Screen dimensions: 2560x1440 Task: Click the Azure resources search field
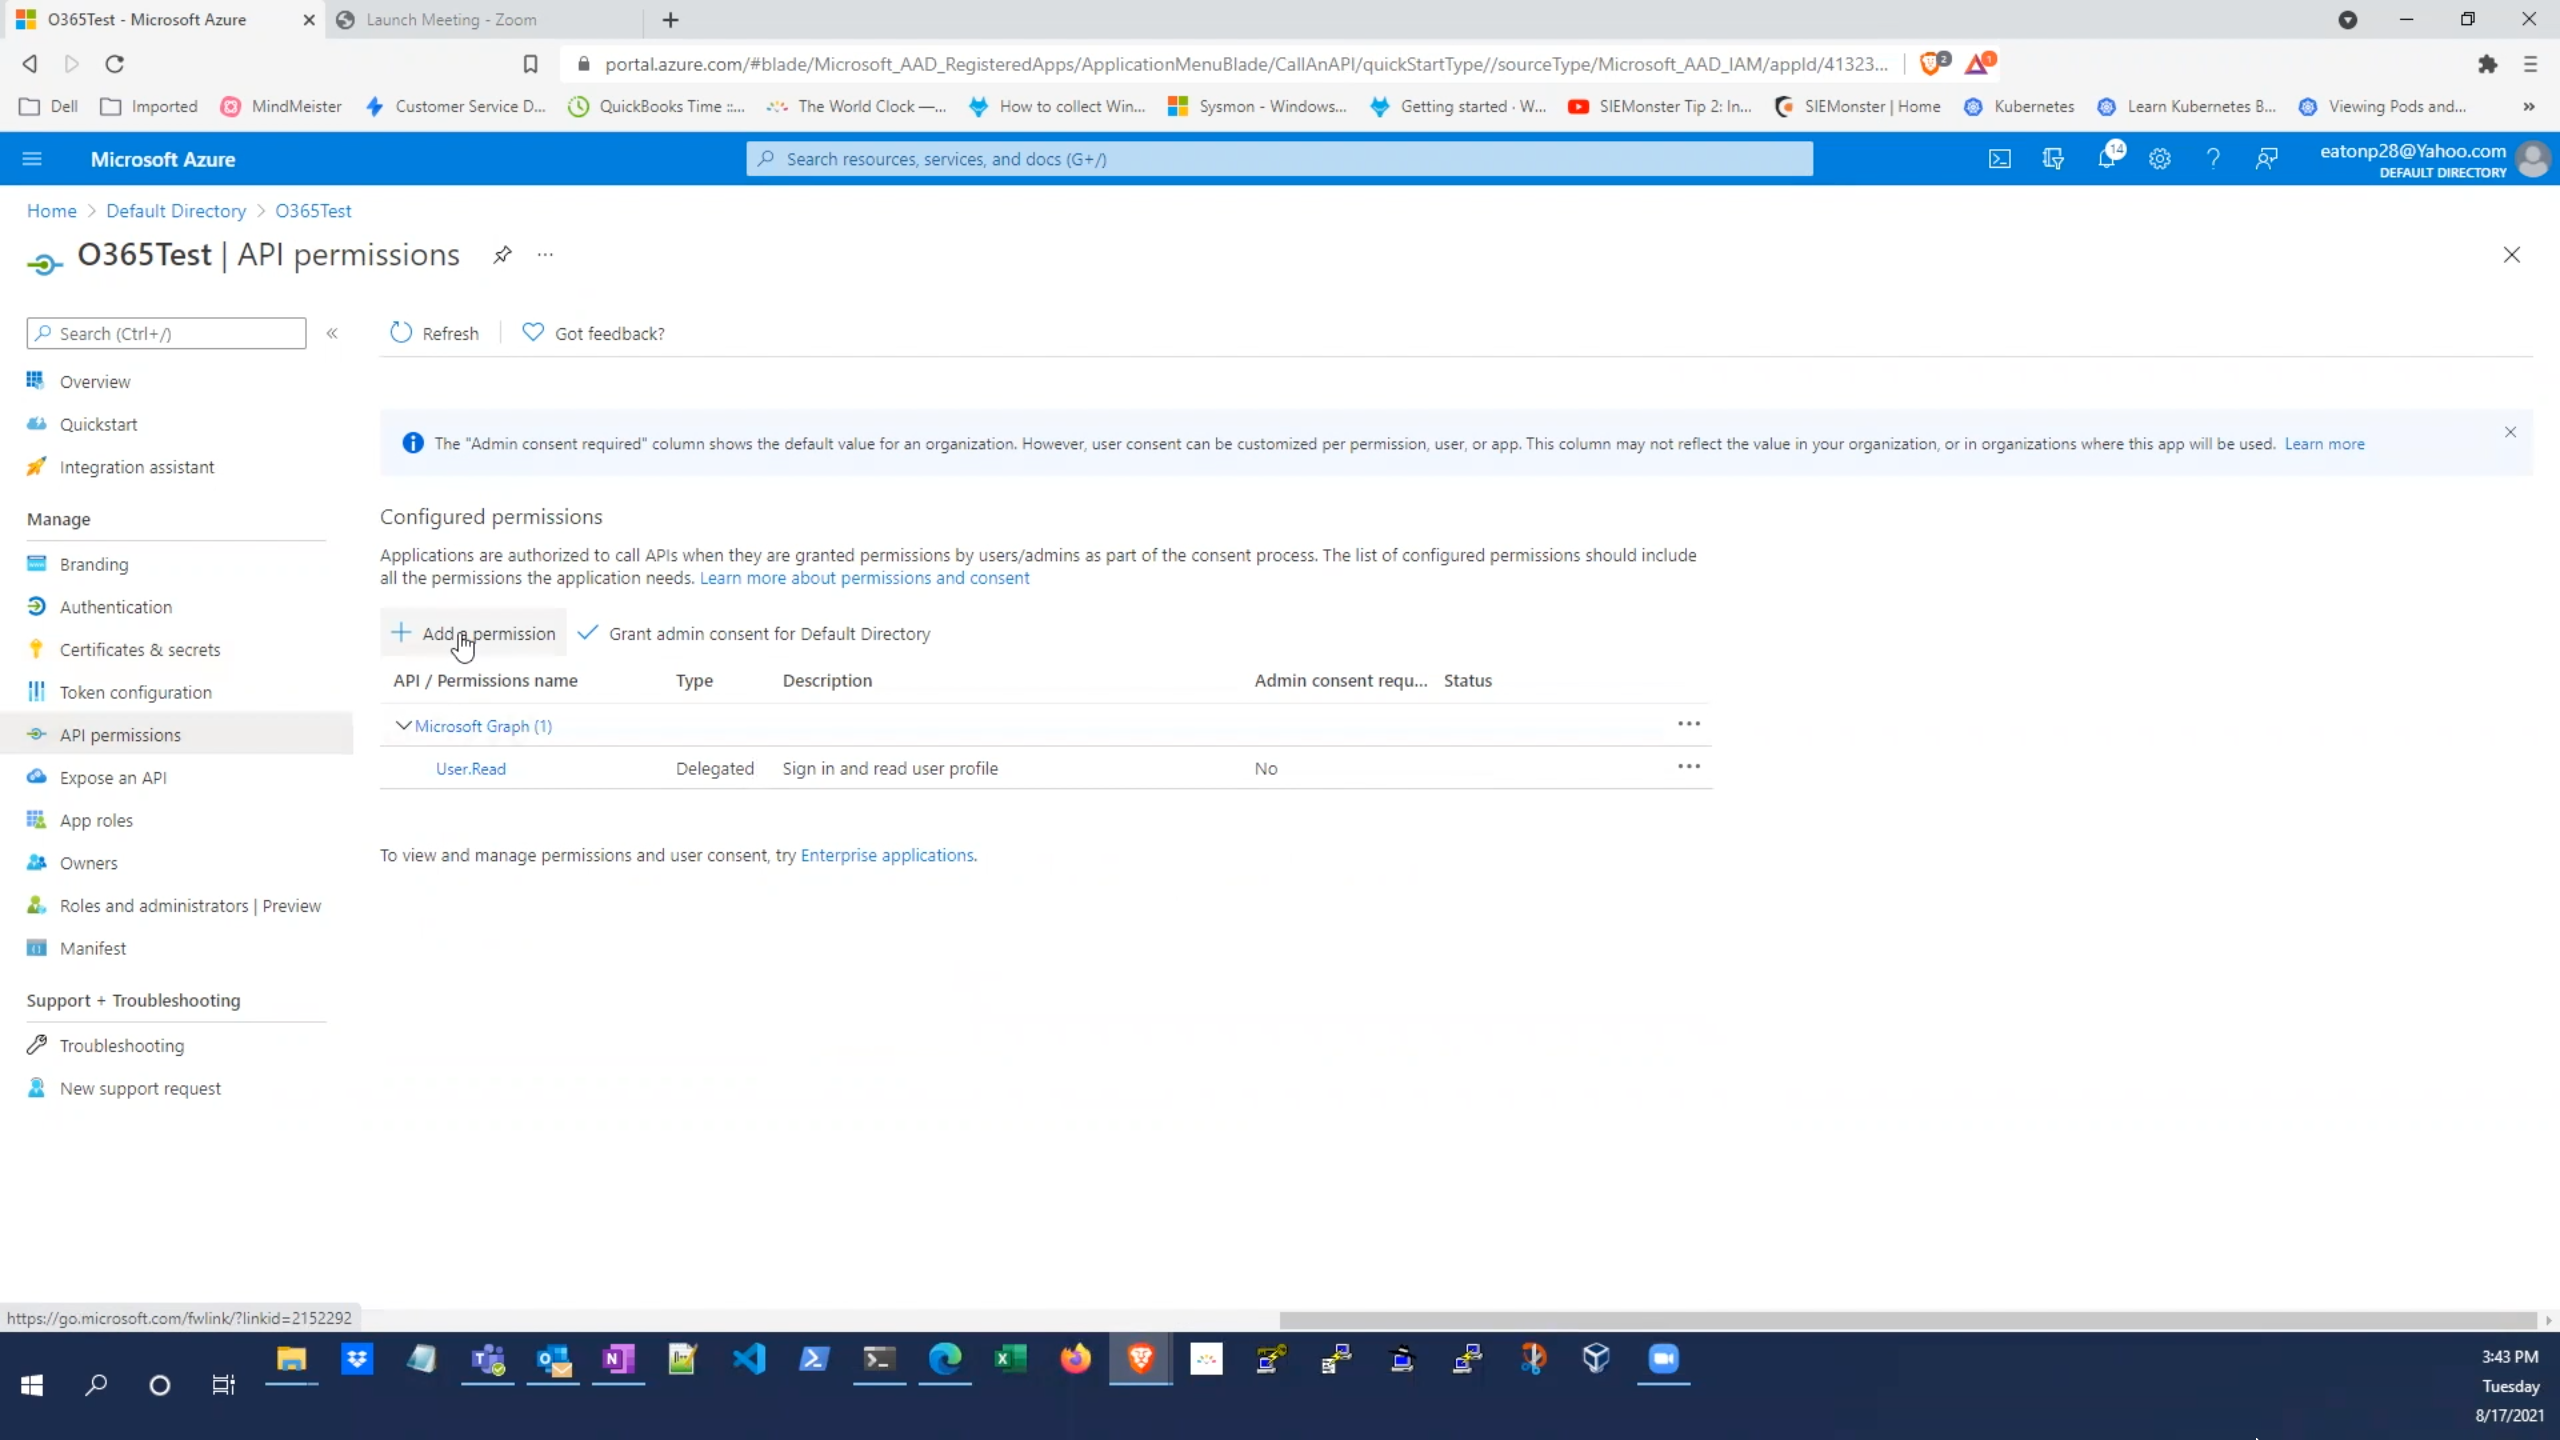point(1278,158)
